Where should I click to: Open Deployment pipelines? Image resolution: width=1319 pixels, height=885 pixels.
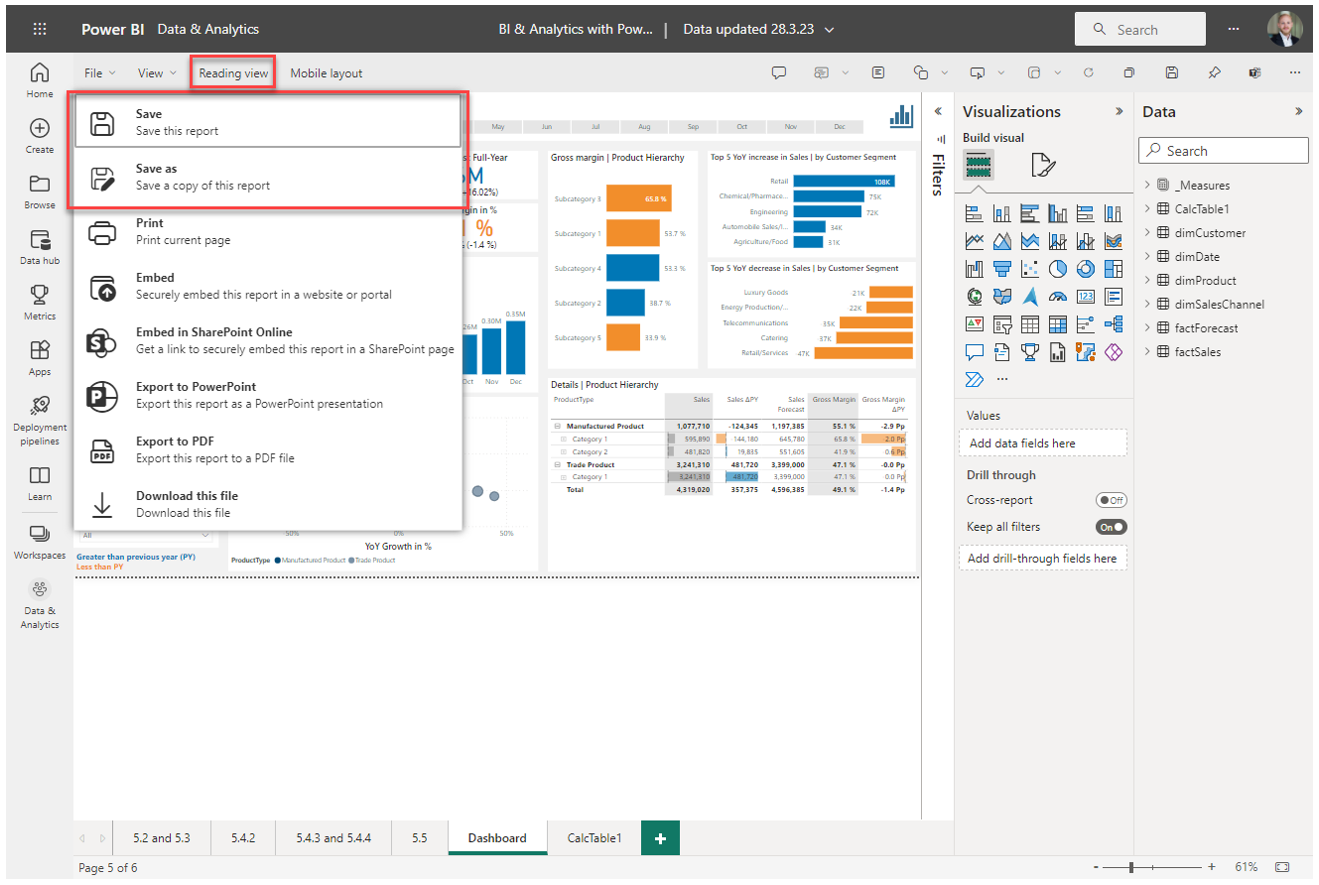click(x=40, y=420)
